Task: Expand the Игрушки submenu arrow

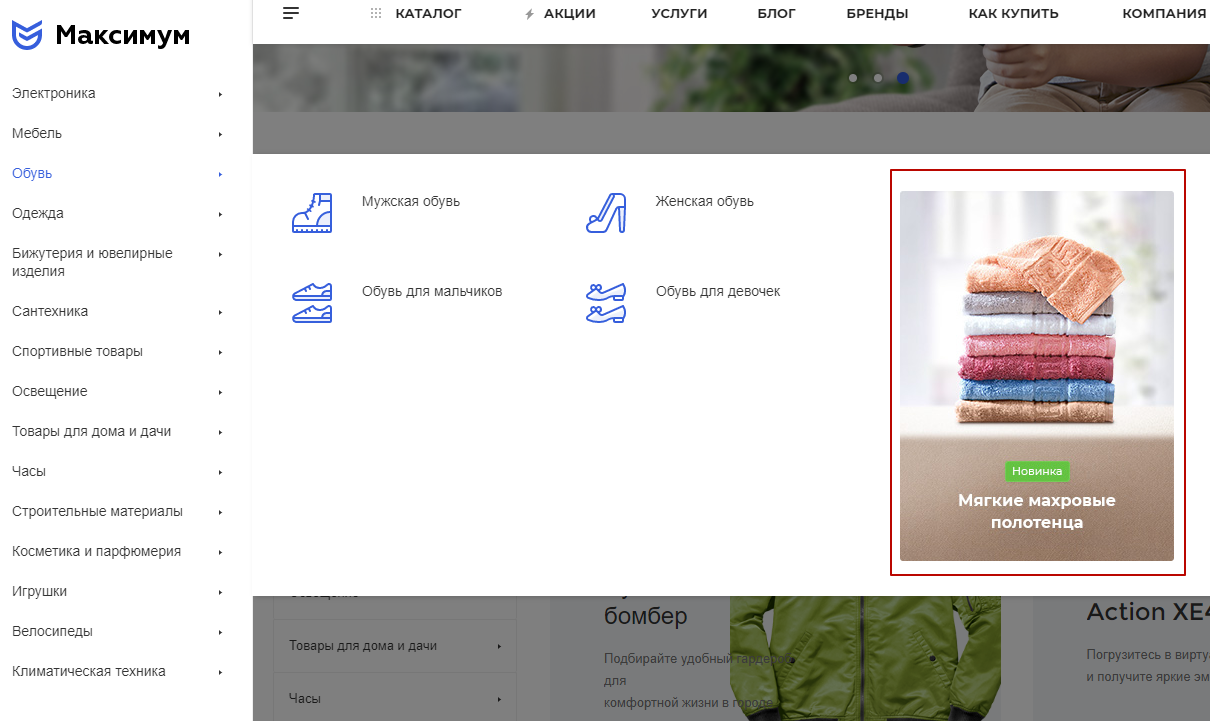Action: (x=220, y=592)
